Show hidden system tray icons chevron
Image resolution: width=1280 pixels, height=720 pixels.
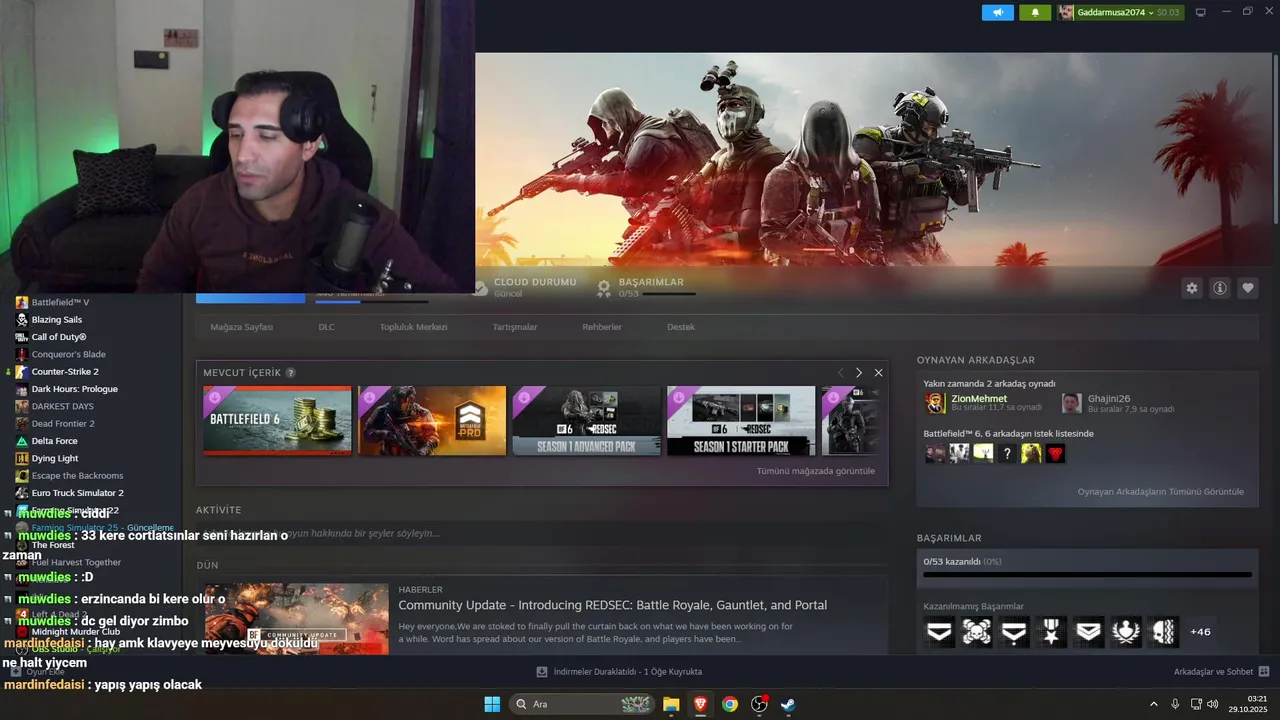(x=1154, y=704)
